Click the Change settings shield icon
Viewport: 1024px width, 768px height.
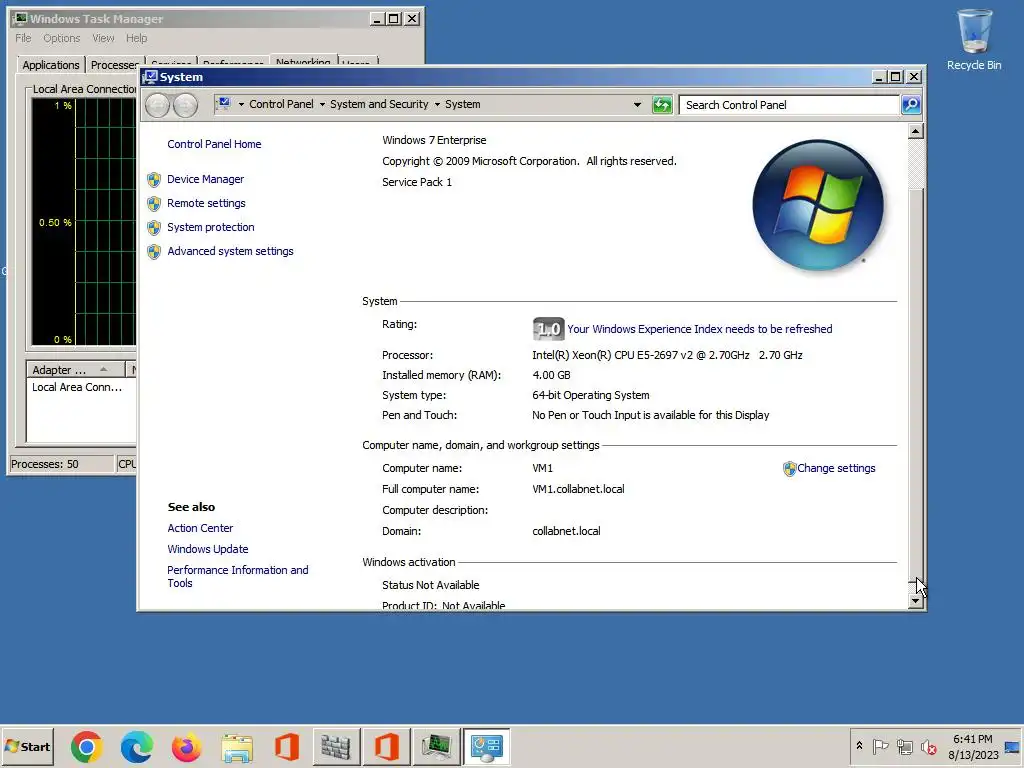[790, 469]
